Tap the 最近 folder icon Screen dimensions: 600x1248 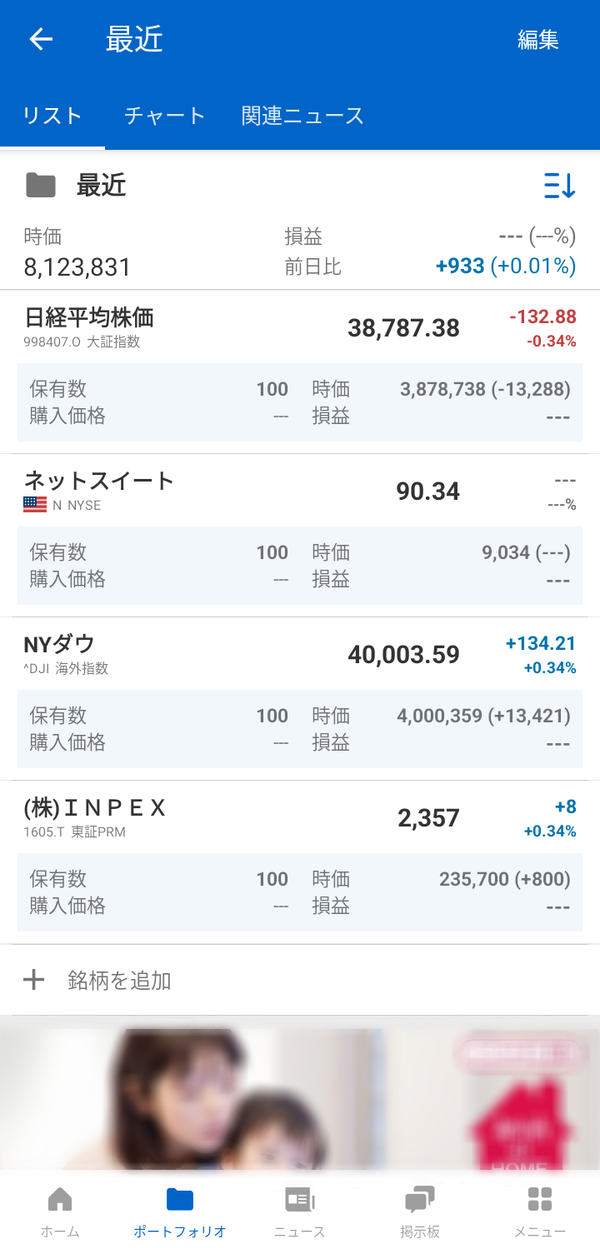tap(40, 185)
